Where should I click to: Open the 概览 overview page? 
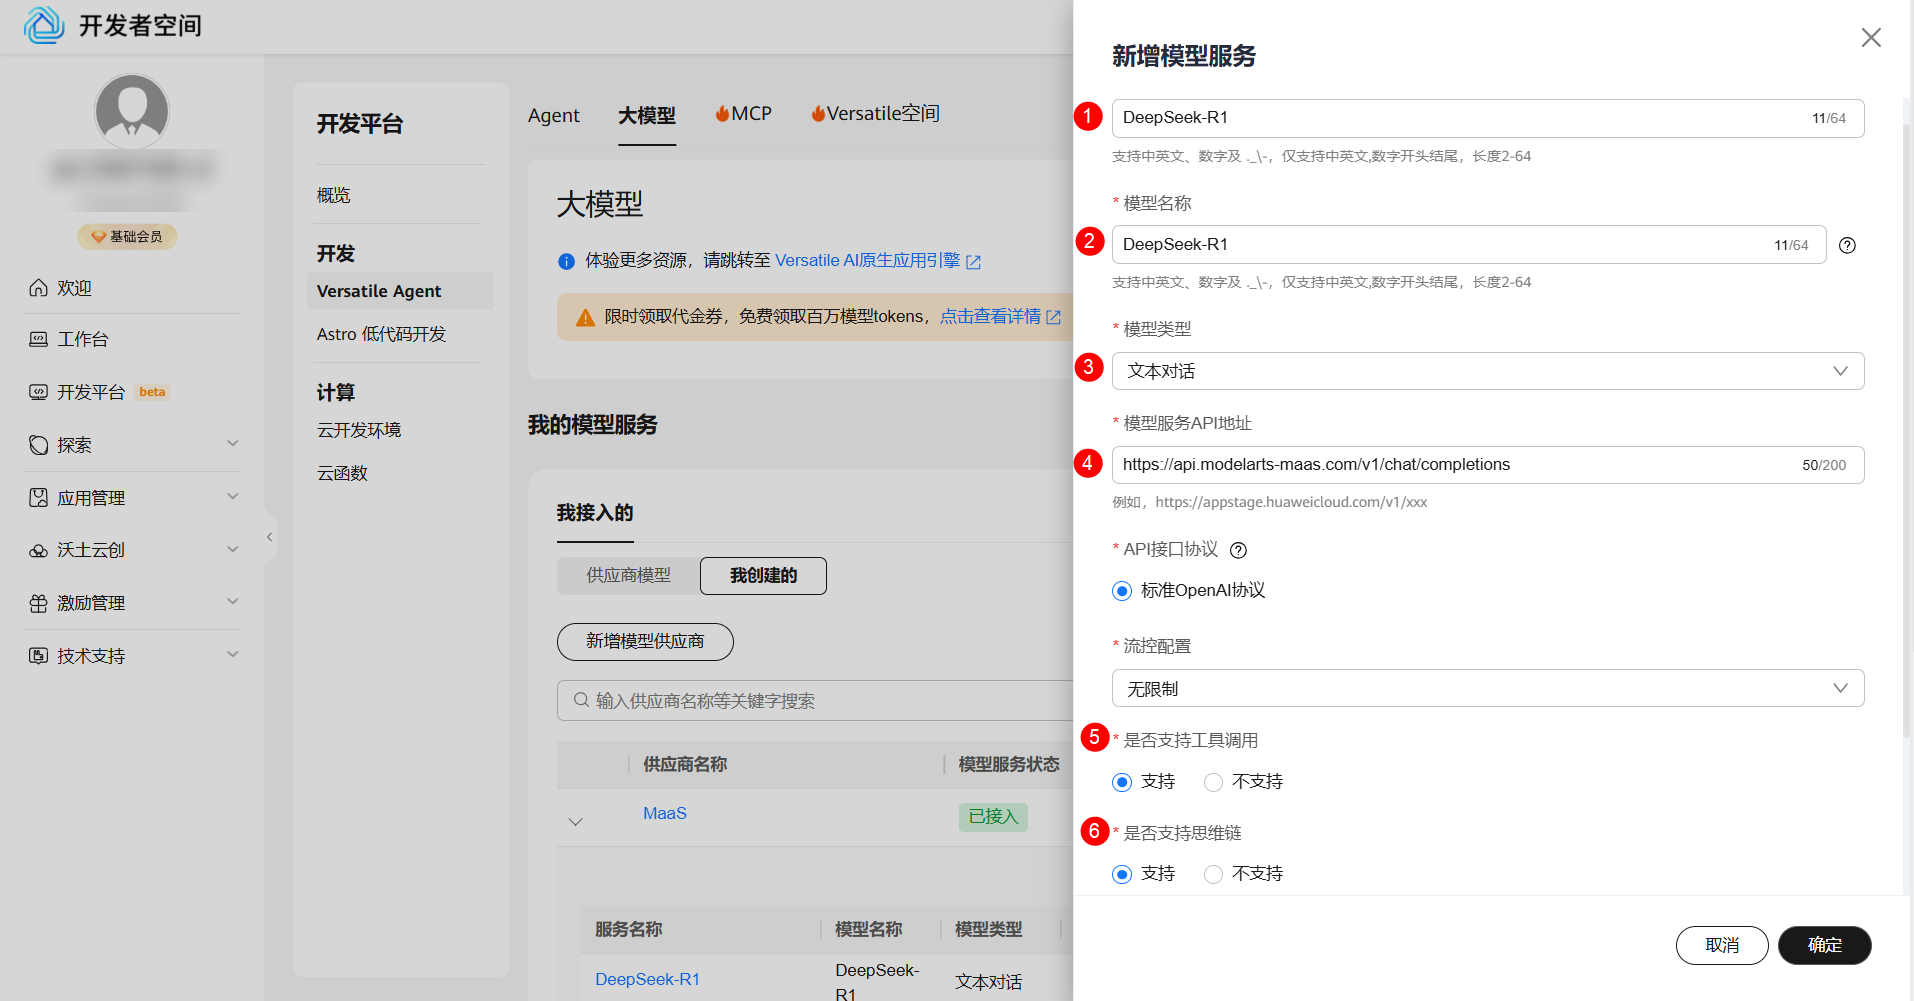click(x=334, y=195)
